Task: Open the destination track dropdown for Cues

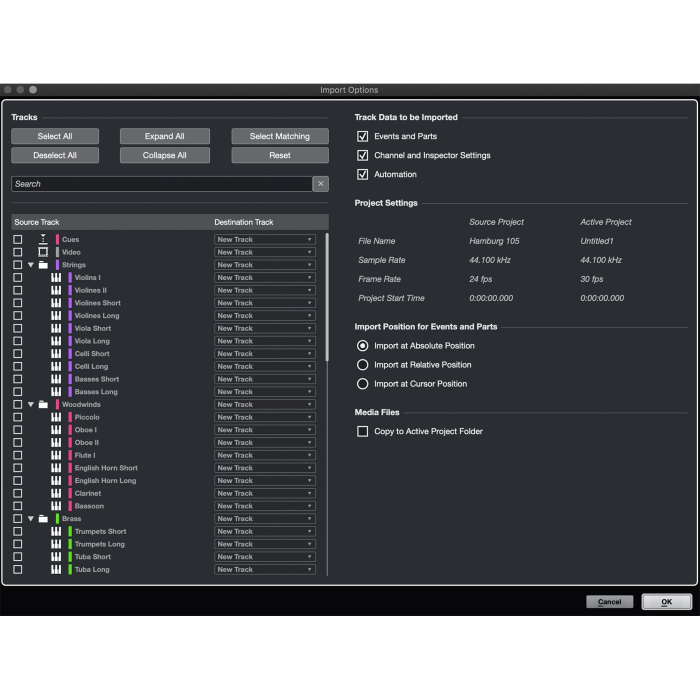Action: tap(265, 240)
